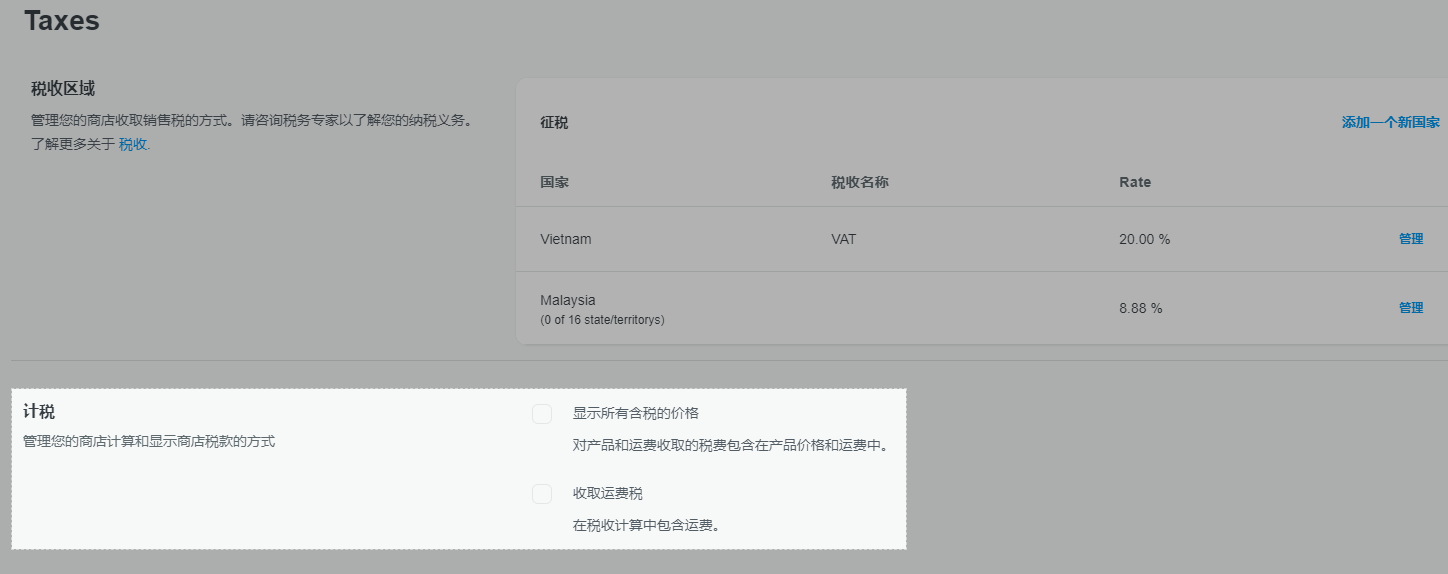The image size is (1448, 574).
Task: Select the Vietnam country name
Action: pyautogui.click(x=566, y=240)
